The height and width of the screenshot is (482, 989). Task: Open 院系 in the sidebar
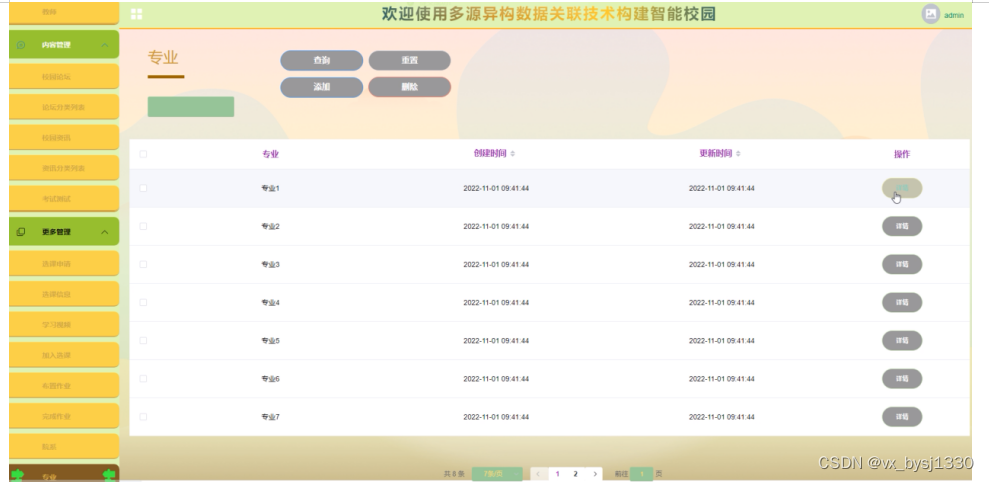pyautogui.click(x=64, y=447)
